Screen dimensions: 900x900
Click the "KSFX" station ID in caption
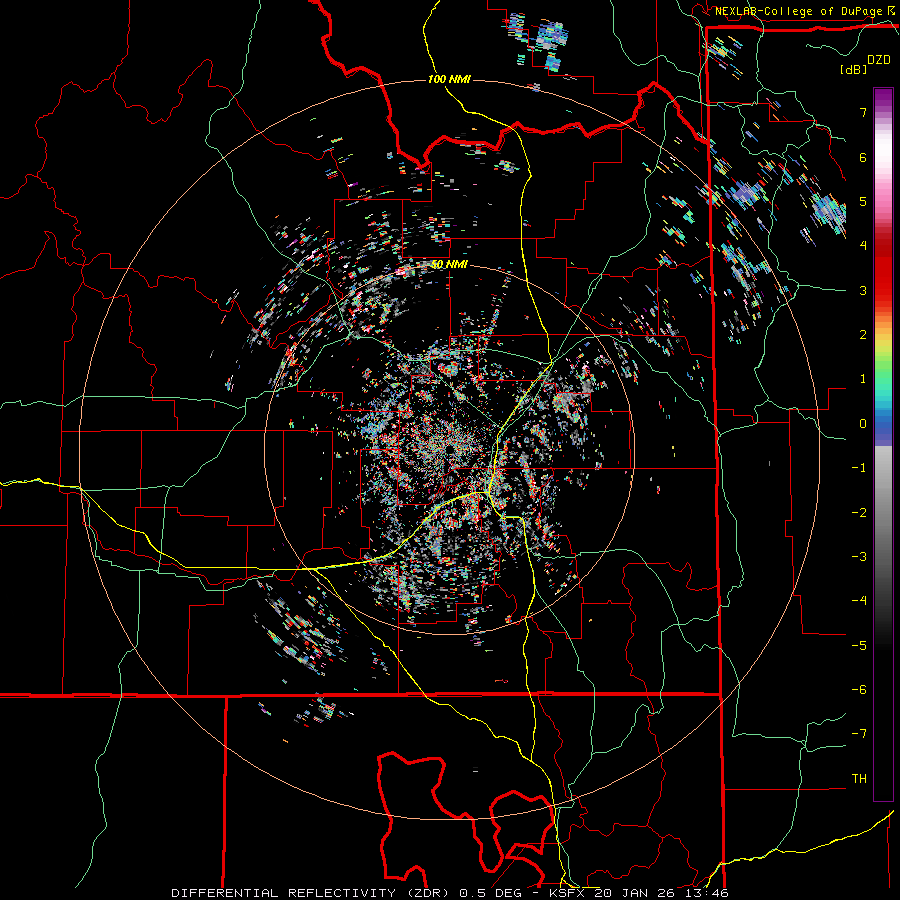coord(566,893)
